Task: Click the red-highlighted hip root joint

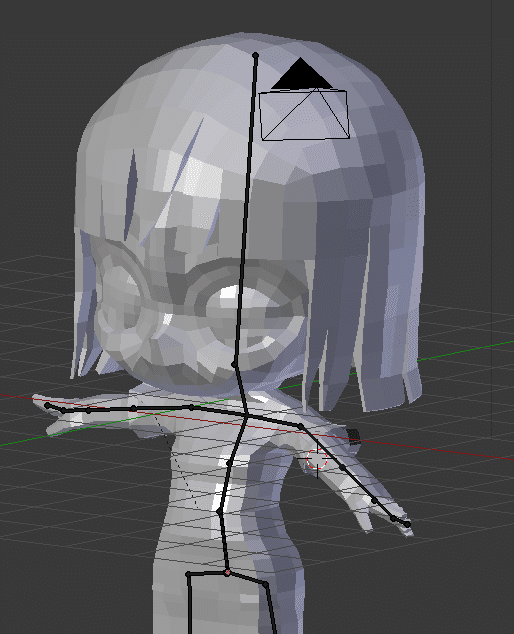Action: pos(227,573)
